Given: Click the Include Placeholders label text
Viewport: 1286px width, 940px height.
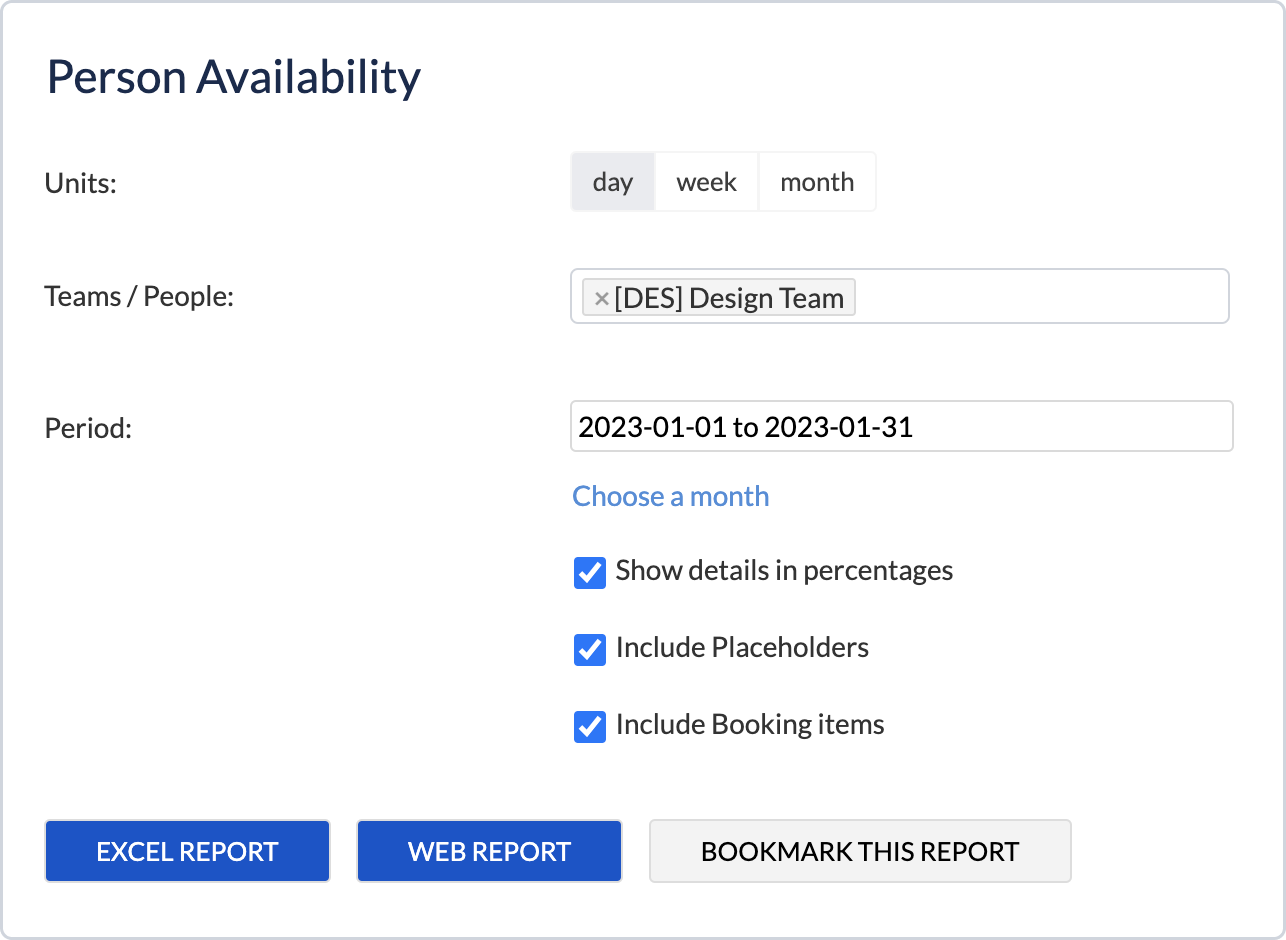Looking at the screenshot, I should [742, 648].
